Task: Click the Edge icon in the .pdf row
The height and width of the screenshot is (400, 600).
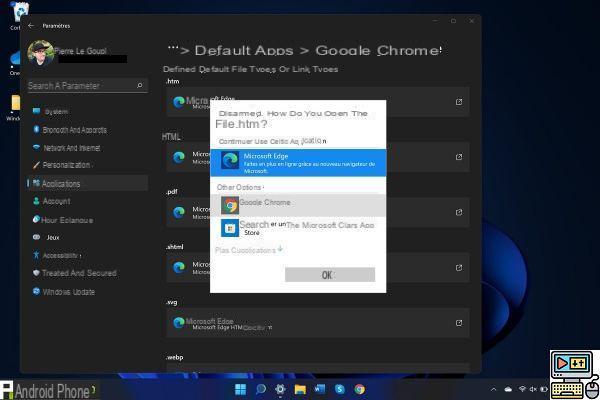Action: tap(179, 212)
